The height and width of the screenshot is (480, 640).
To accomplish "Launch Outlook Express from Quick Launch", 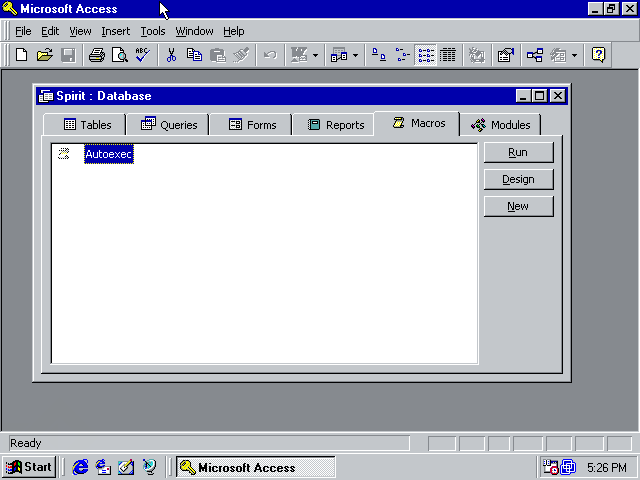I will [103, 467].
